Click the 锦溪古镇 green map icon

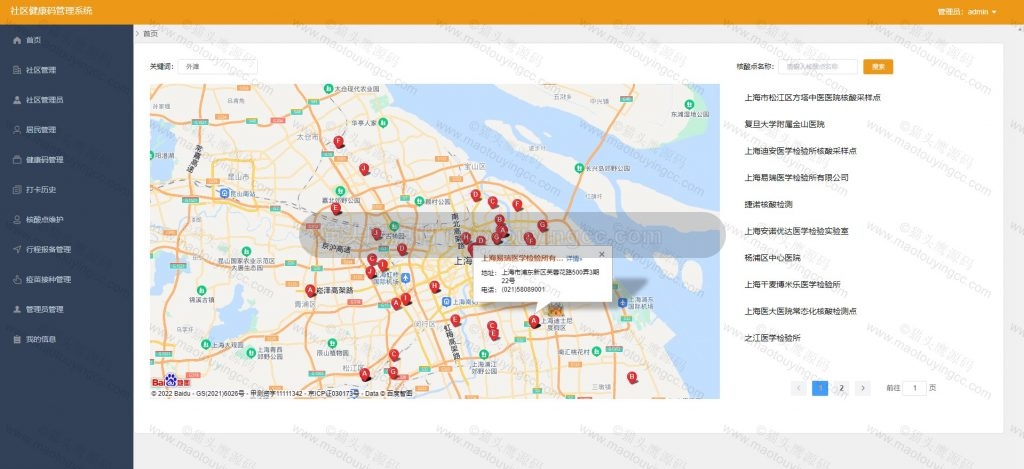point(202,289)
